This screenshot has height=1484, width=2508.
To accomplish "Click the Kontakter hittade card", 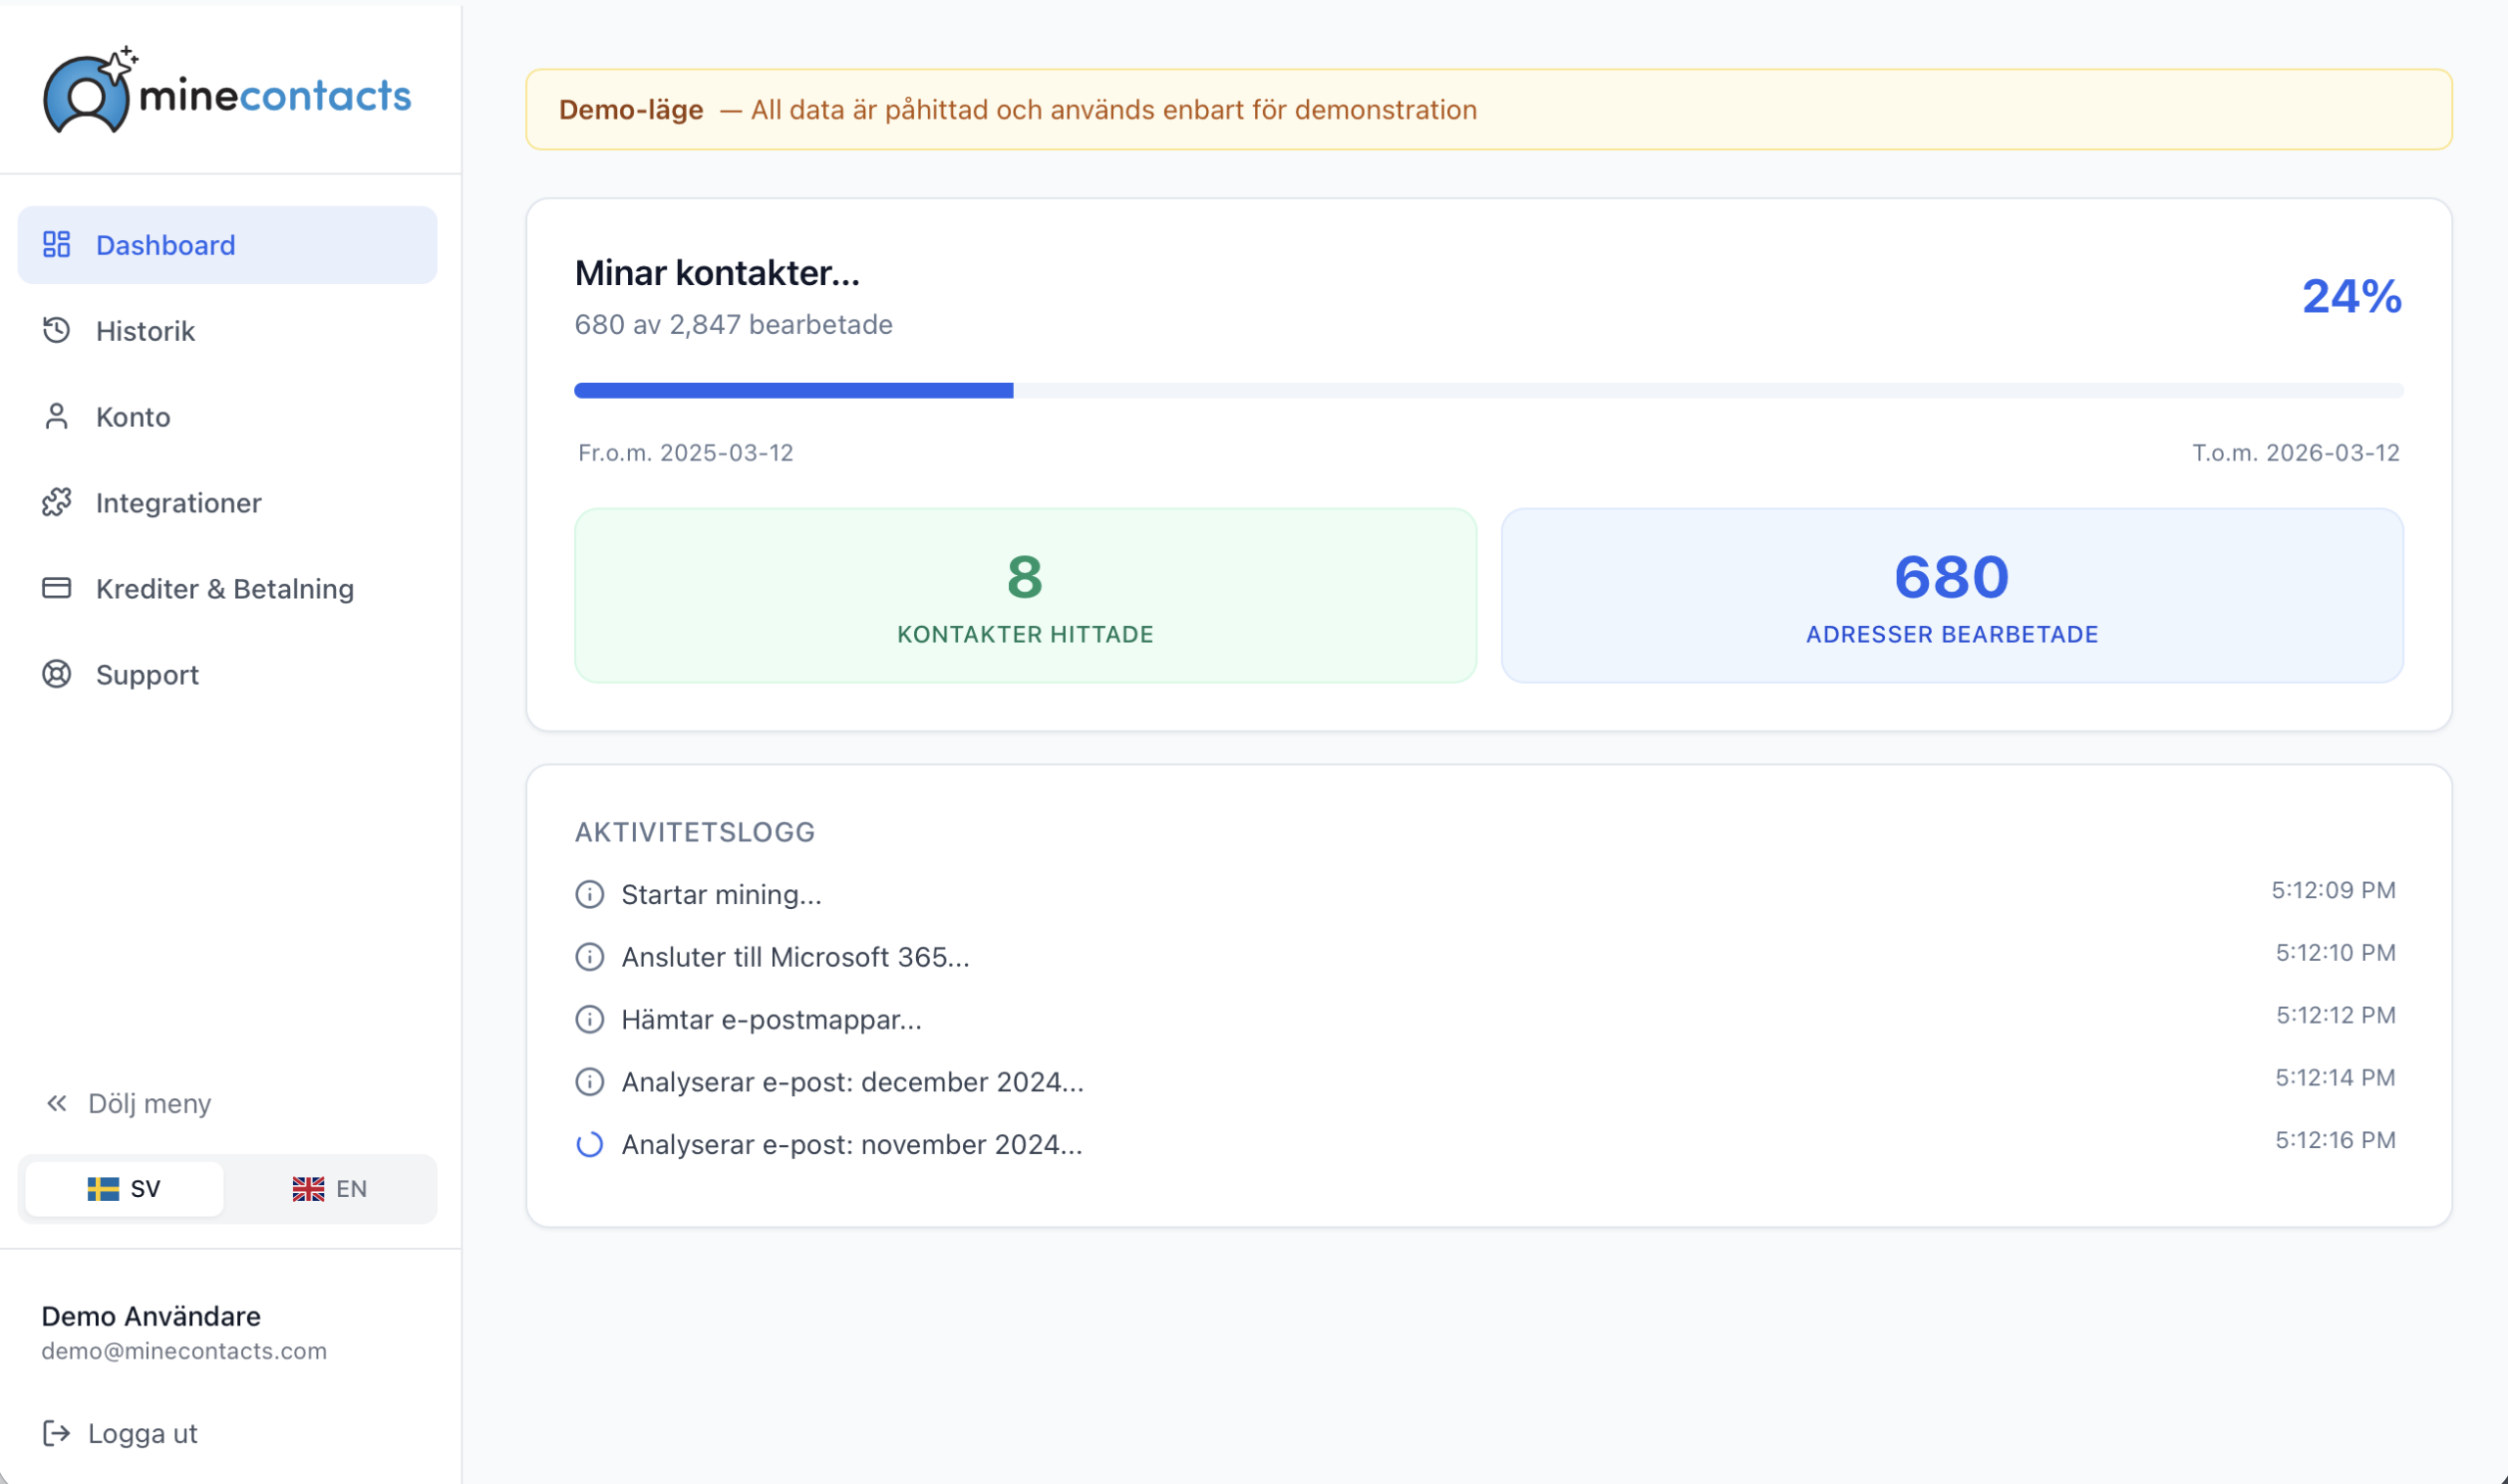I will pos(1025,595).
